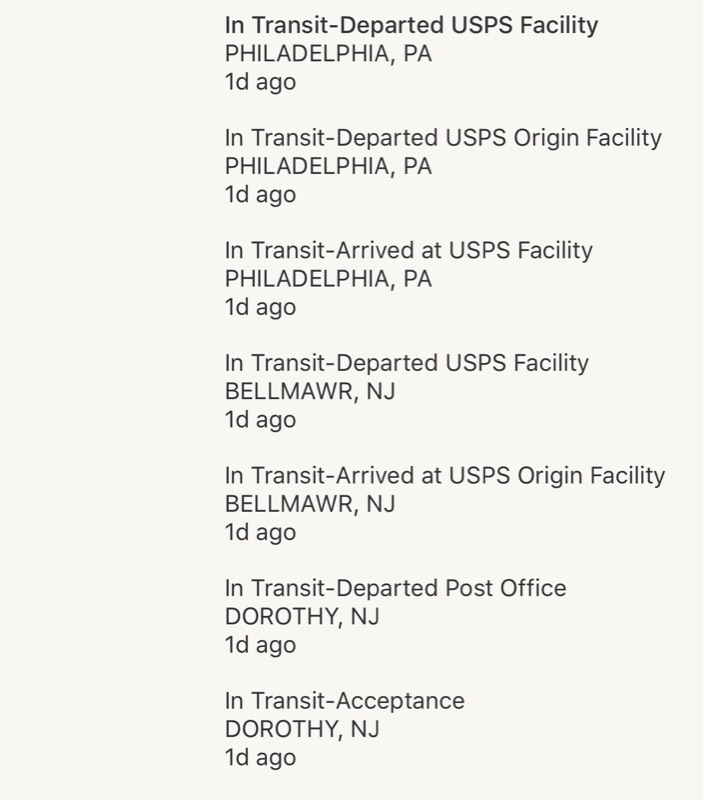Viewport: 704px width, 800px height.
Task: Click the Bellmawr "Departed USPS Facility" status
Action: click(x=406, y=363)
